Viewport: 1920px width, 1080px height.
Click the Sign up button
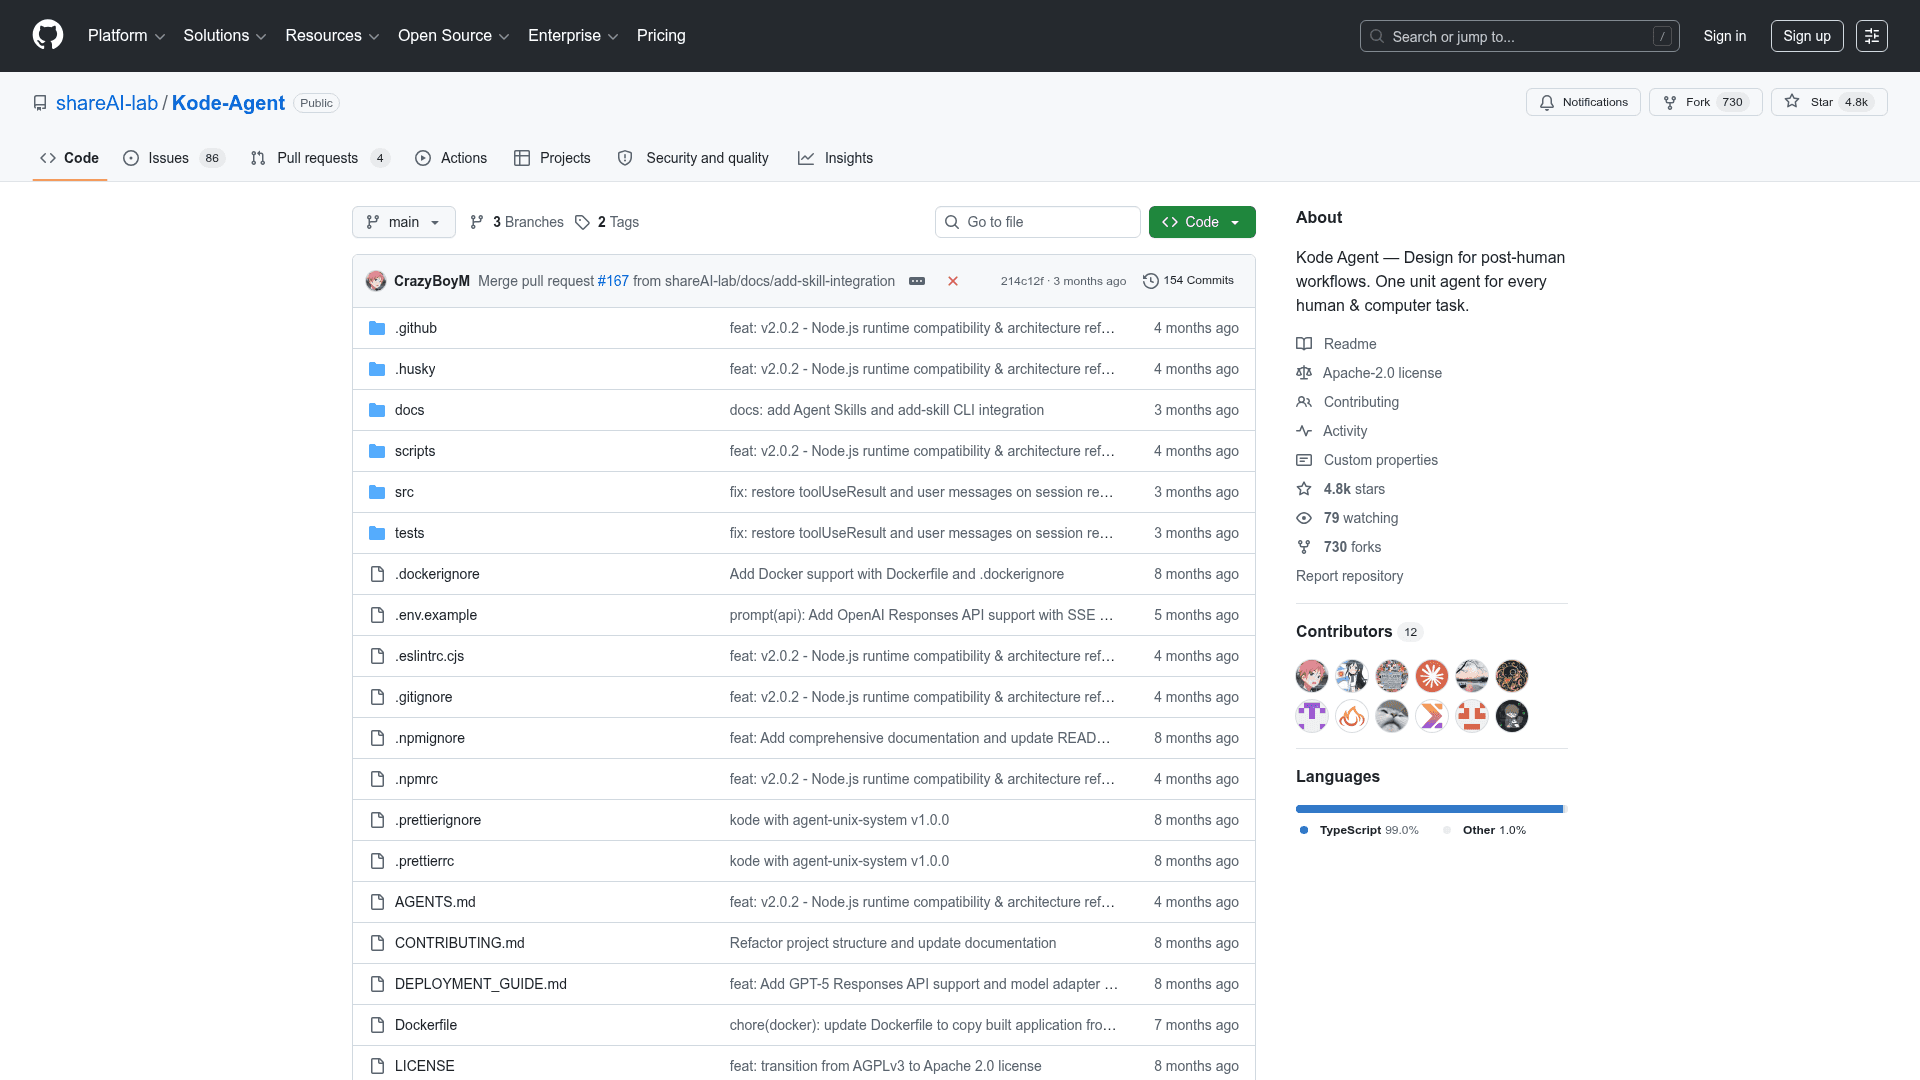click(1806, 36)
